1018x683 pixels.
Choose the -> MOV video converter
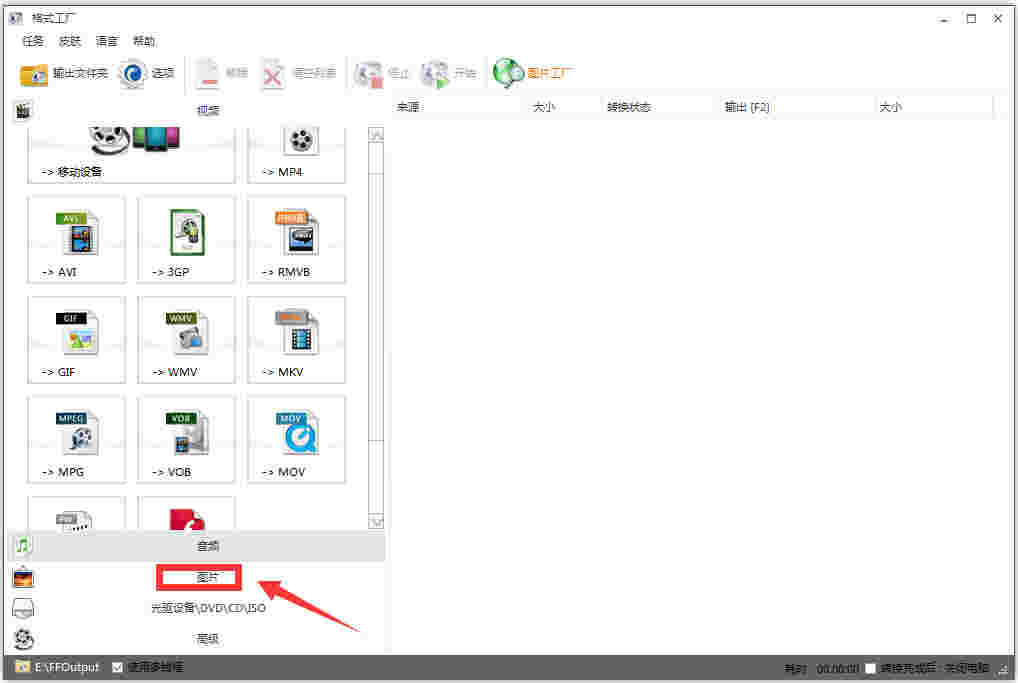(x=297, y=440)
